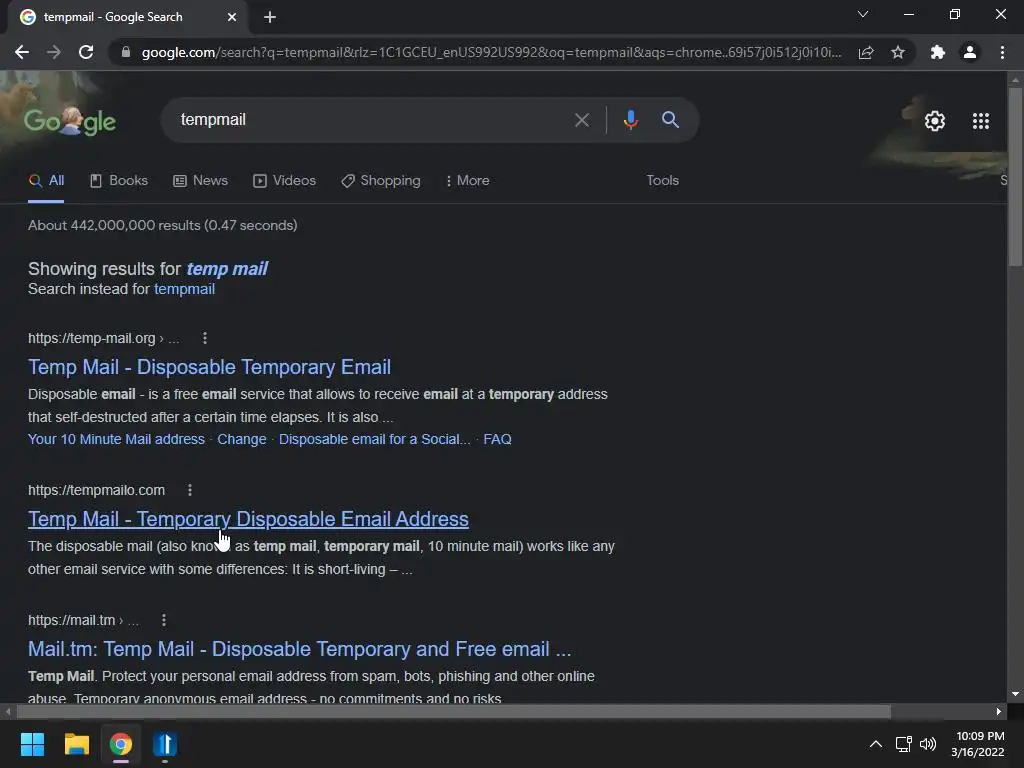Open the tab search dropdown arrow
The image size is (1024, 768).
click(x=863, y=14)
